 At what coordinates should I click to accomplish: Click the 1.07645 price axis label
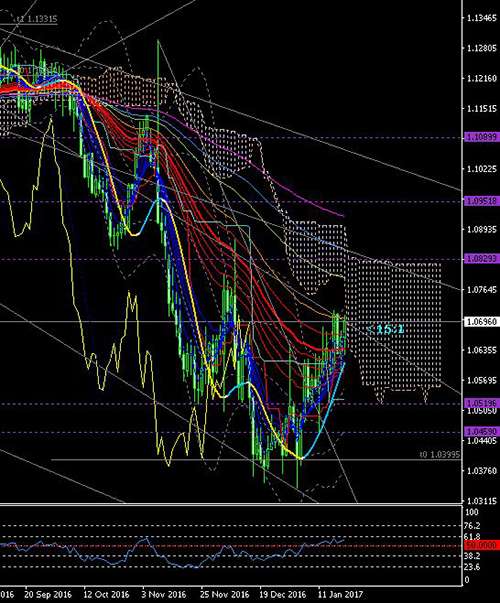pos(482,290)
